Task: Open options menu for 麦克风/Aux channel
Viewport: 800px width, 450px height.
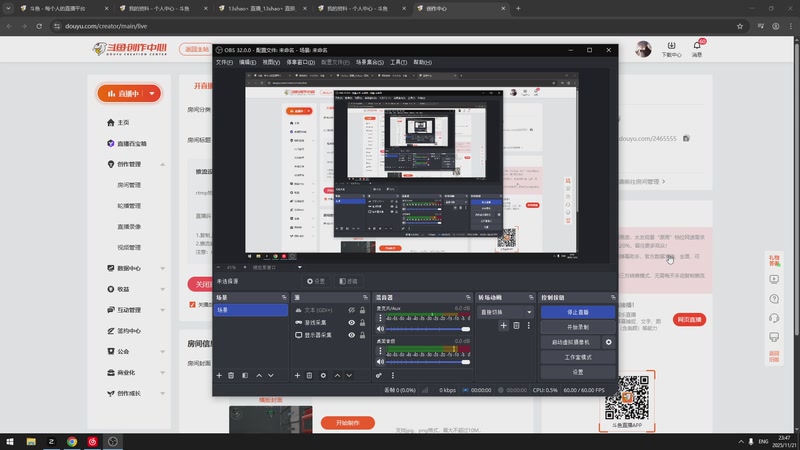Action: click(380, 318)
